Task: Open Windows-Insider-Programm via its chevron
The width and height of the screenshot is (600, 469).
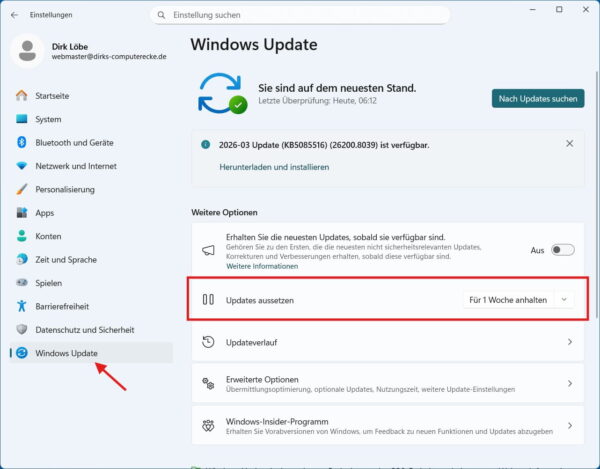Action: [x=570, y=425]
